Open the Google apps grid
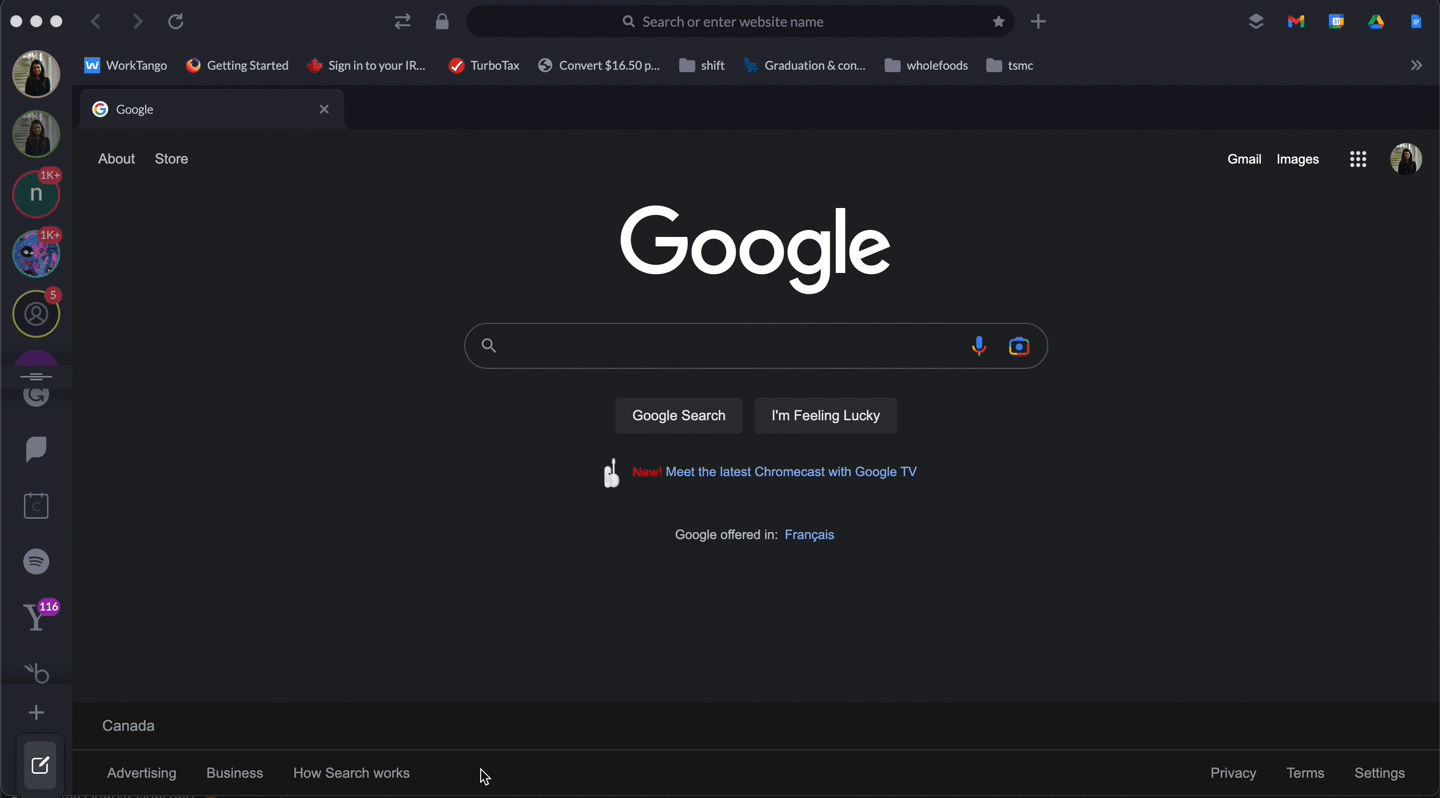1440x798 pixels. click(x=1358, y=159)
